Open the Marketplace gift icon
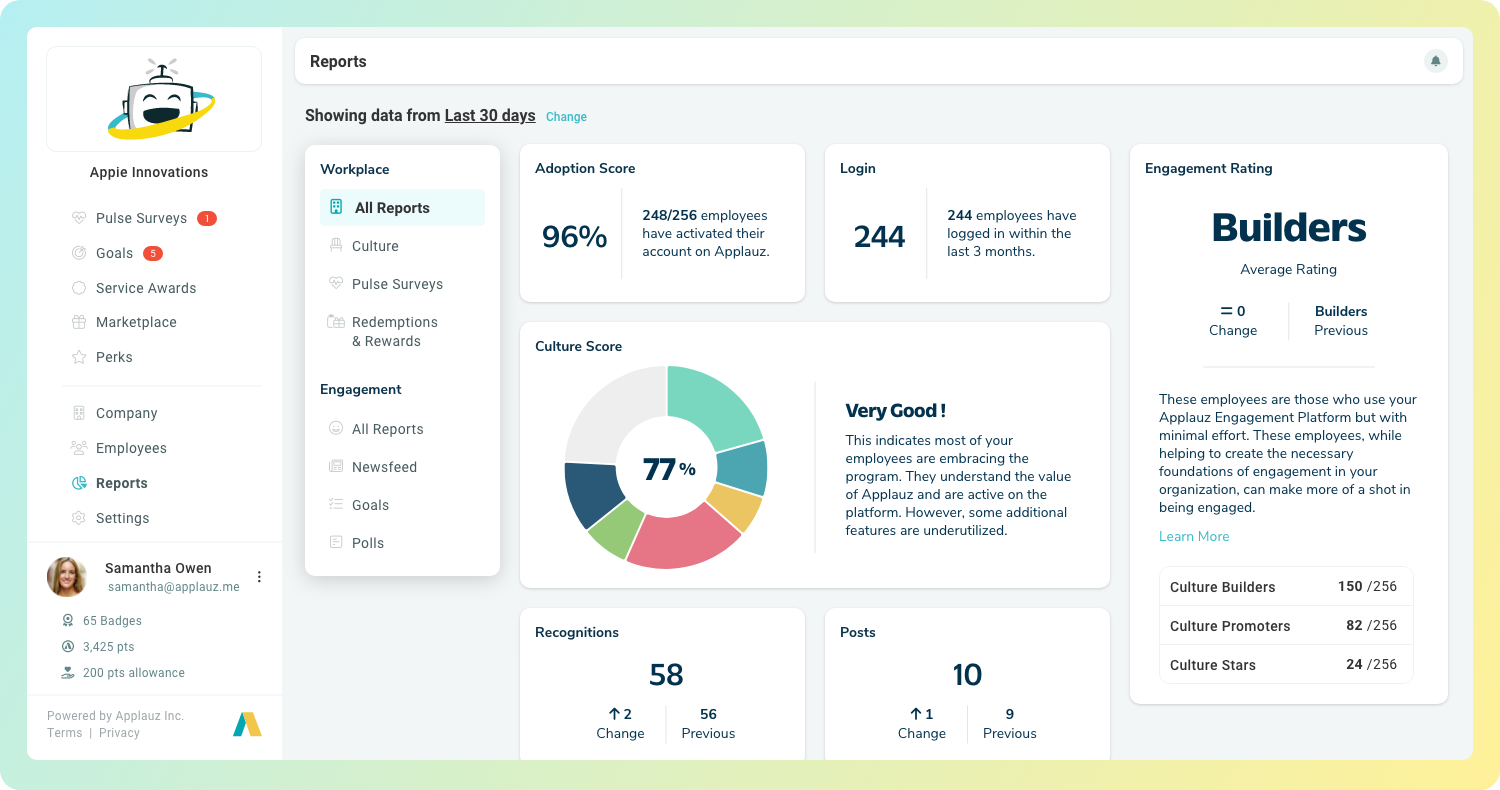Screen dimensions: 1500x790 click(79, 322)
